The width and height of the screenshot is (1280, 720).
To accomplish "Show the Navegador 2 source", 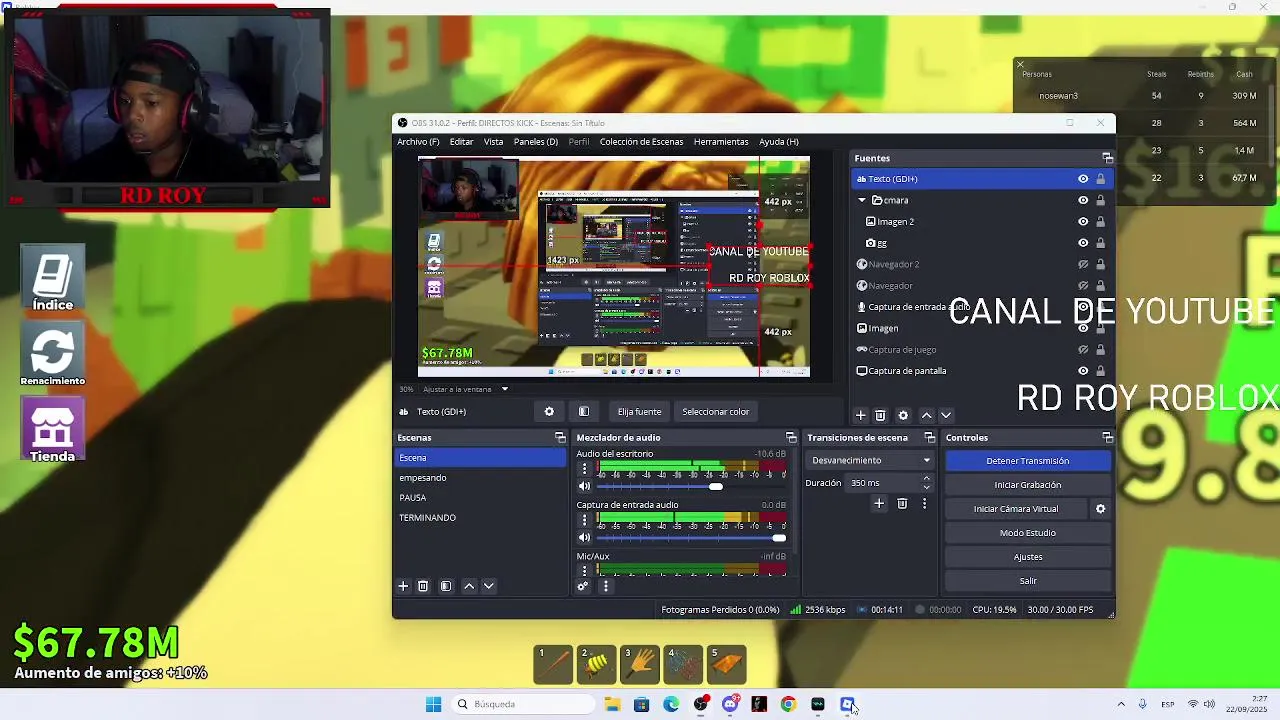I will click(1083, 265).
